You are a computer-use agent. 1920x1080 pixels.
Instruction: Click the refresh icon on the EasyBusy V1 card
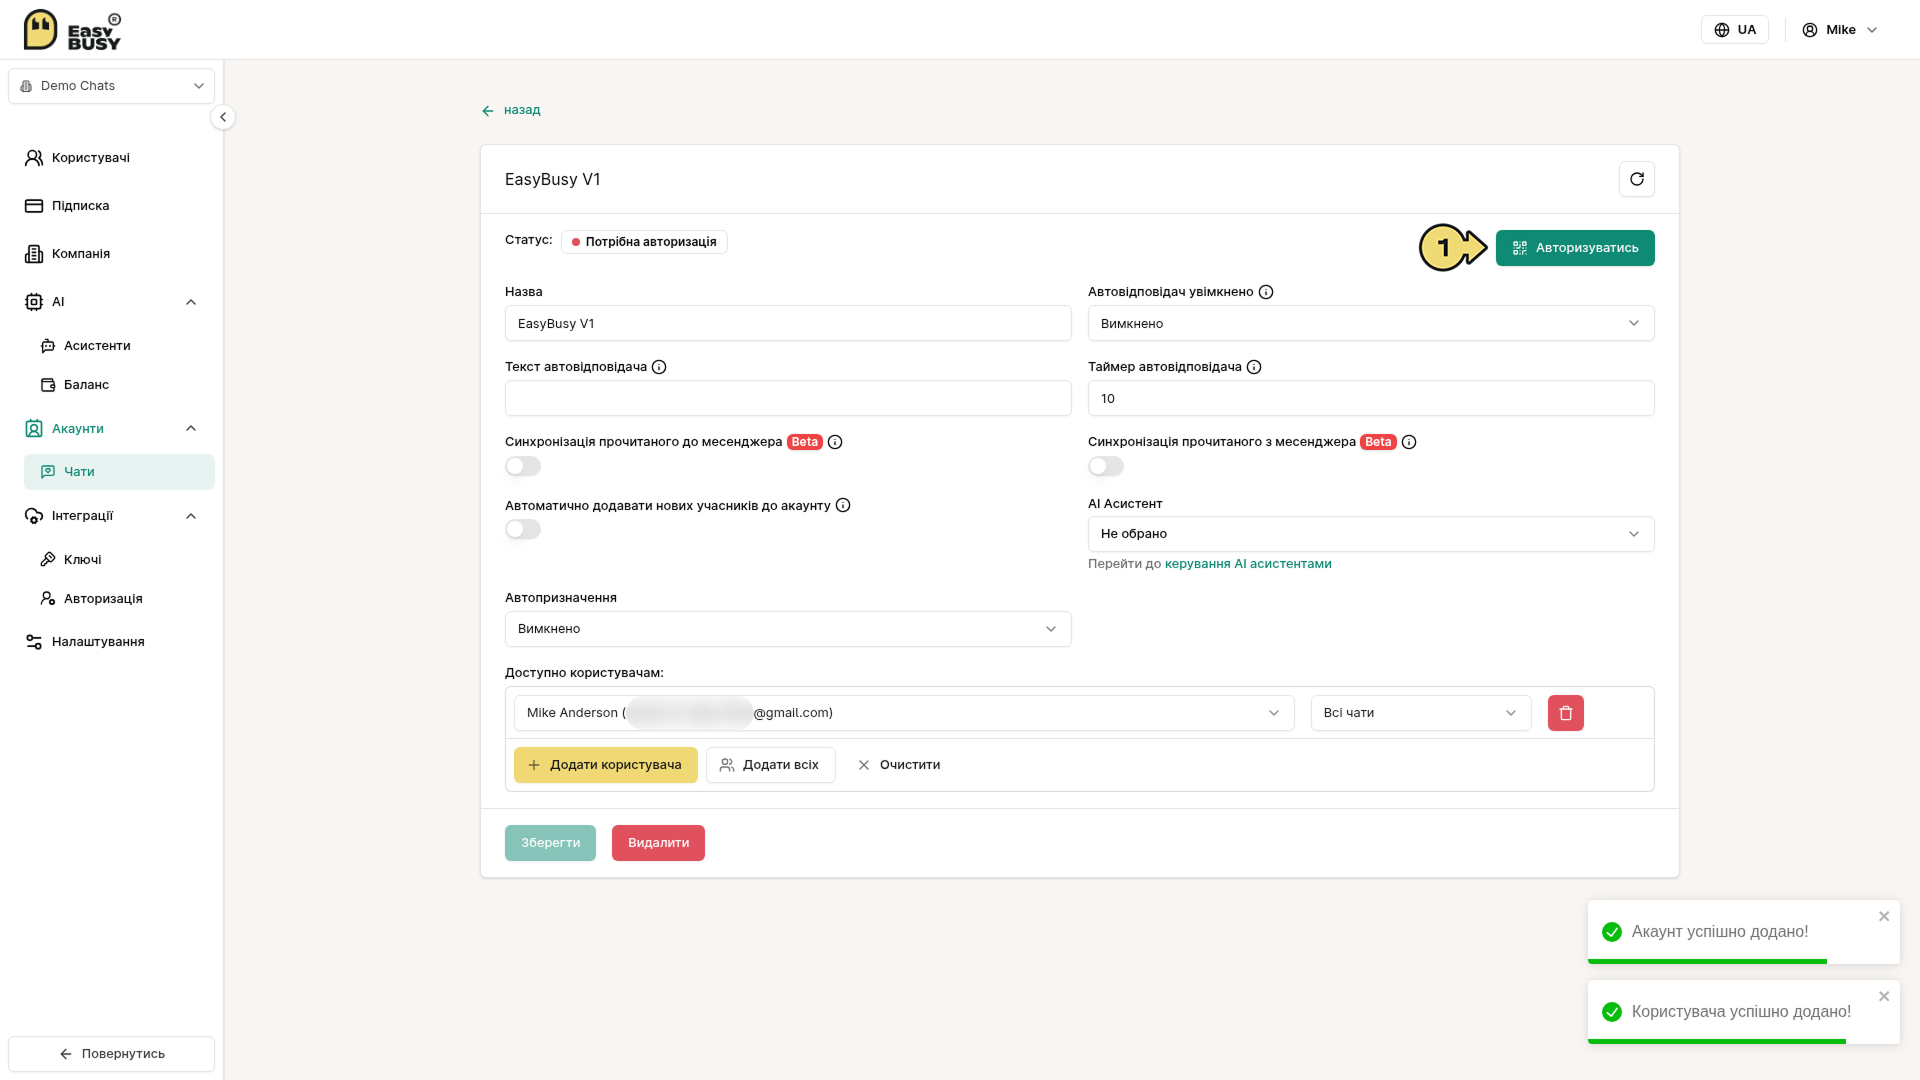1636,179
